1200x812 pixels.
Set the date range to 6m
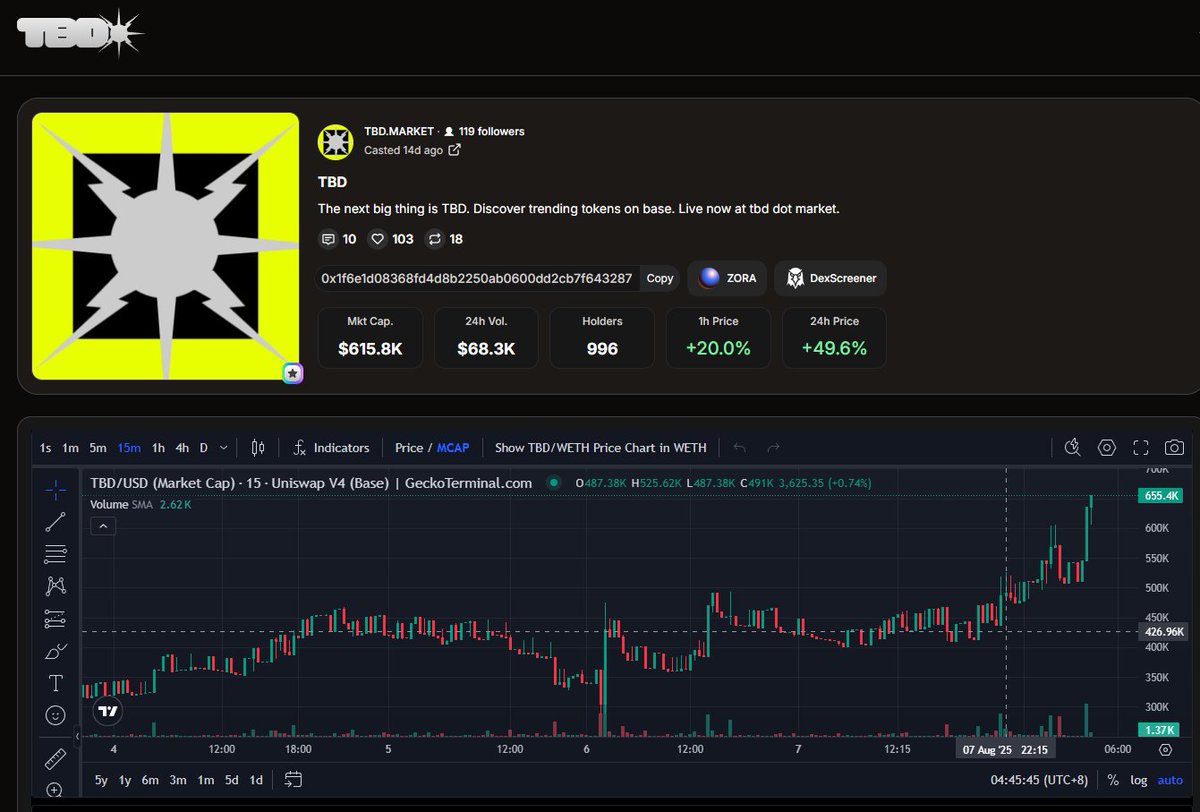tap(150, 779)
